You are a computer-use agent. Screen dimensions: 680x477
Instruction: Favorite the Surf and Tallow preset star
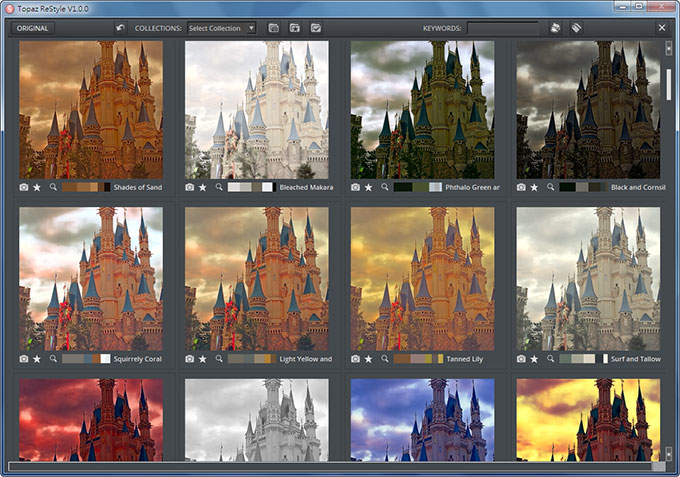(x=534, y=359)
